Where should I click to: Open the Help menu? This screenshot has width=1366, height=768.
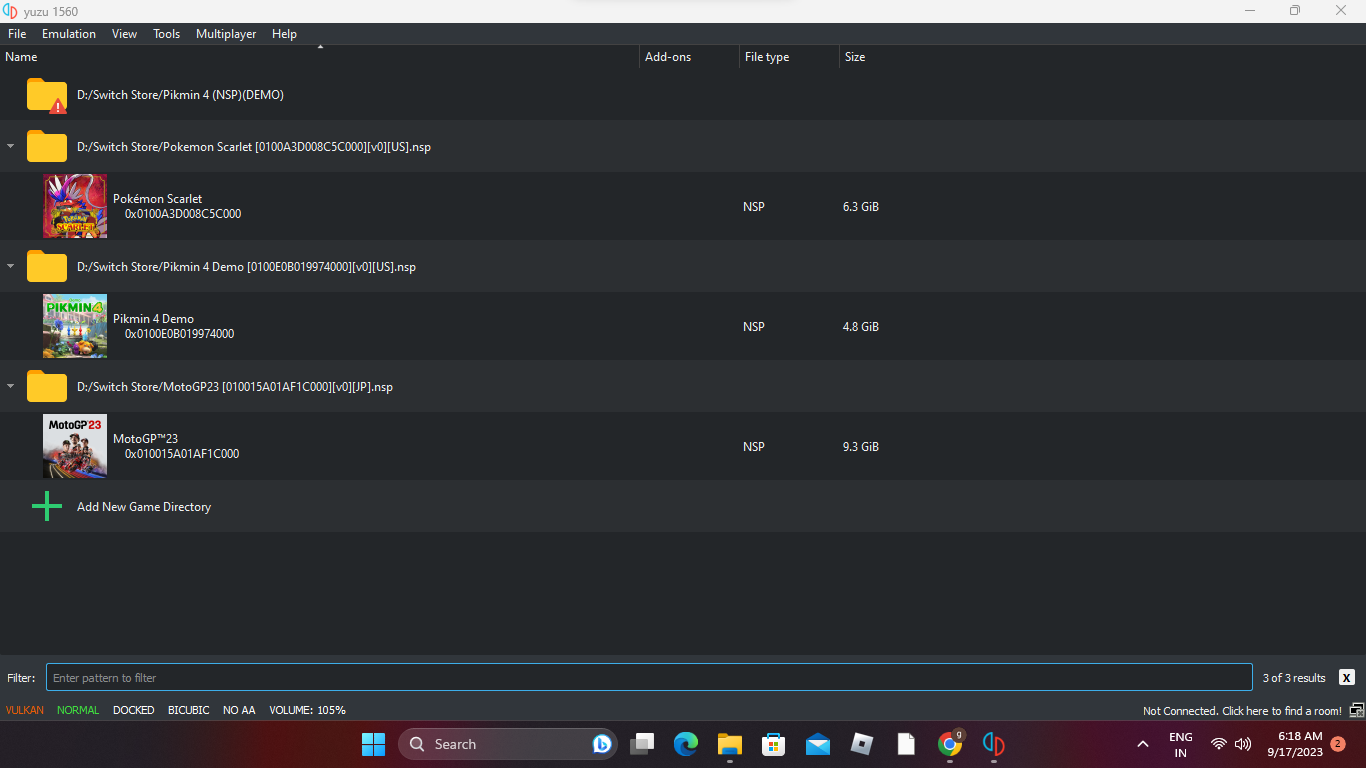pyautogui.click(x=285, y=34)
